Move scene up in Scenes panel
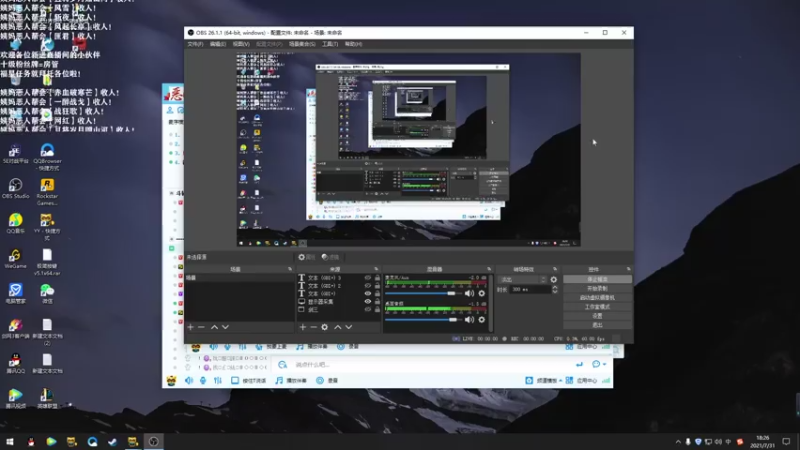Image resolution: width=800 pixels, height=450 pixels. (214, 327)
